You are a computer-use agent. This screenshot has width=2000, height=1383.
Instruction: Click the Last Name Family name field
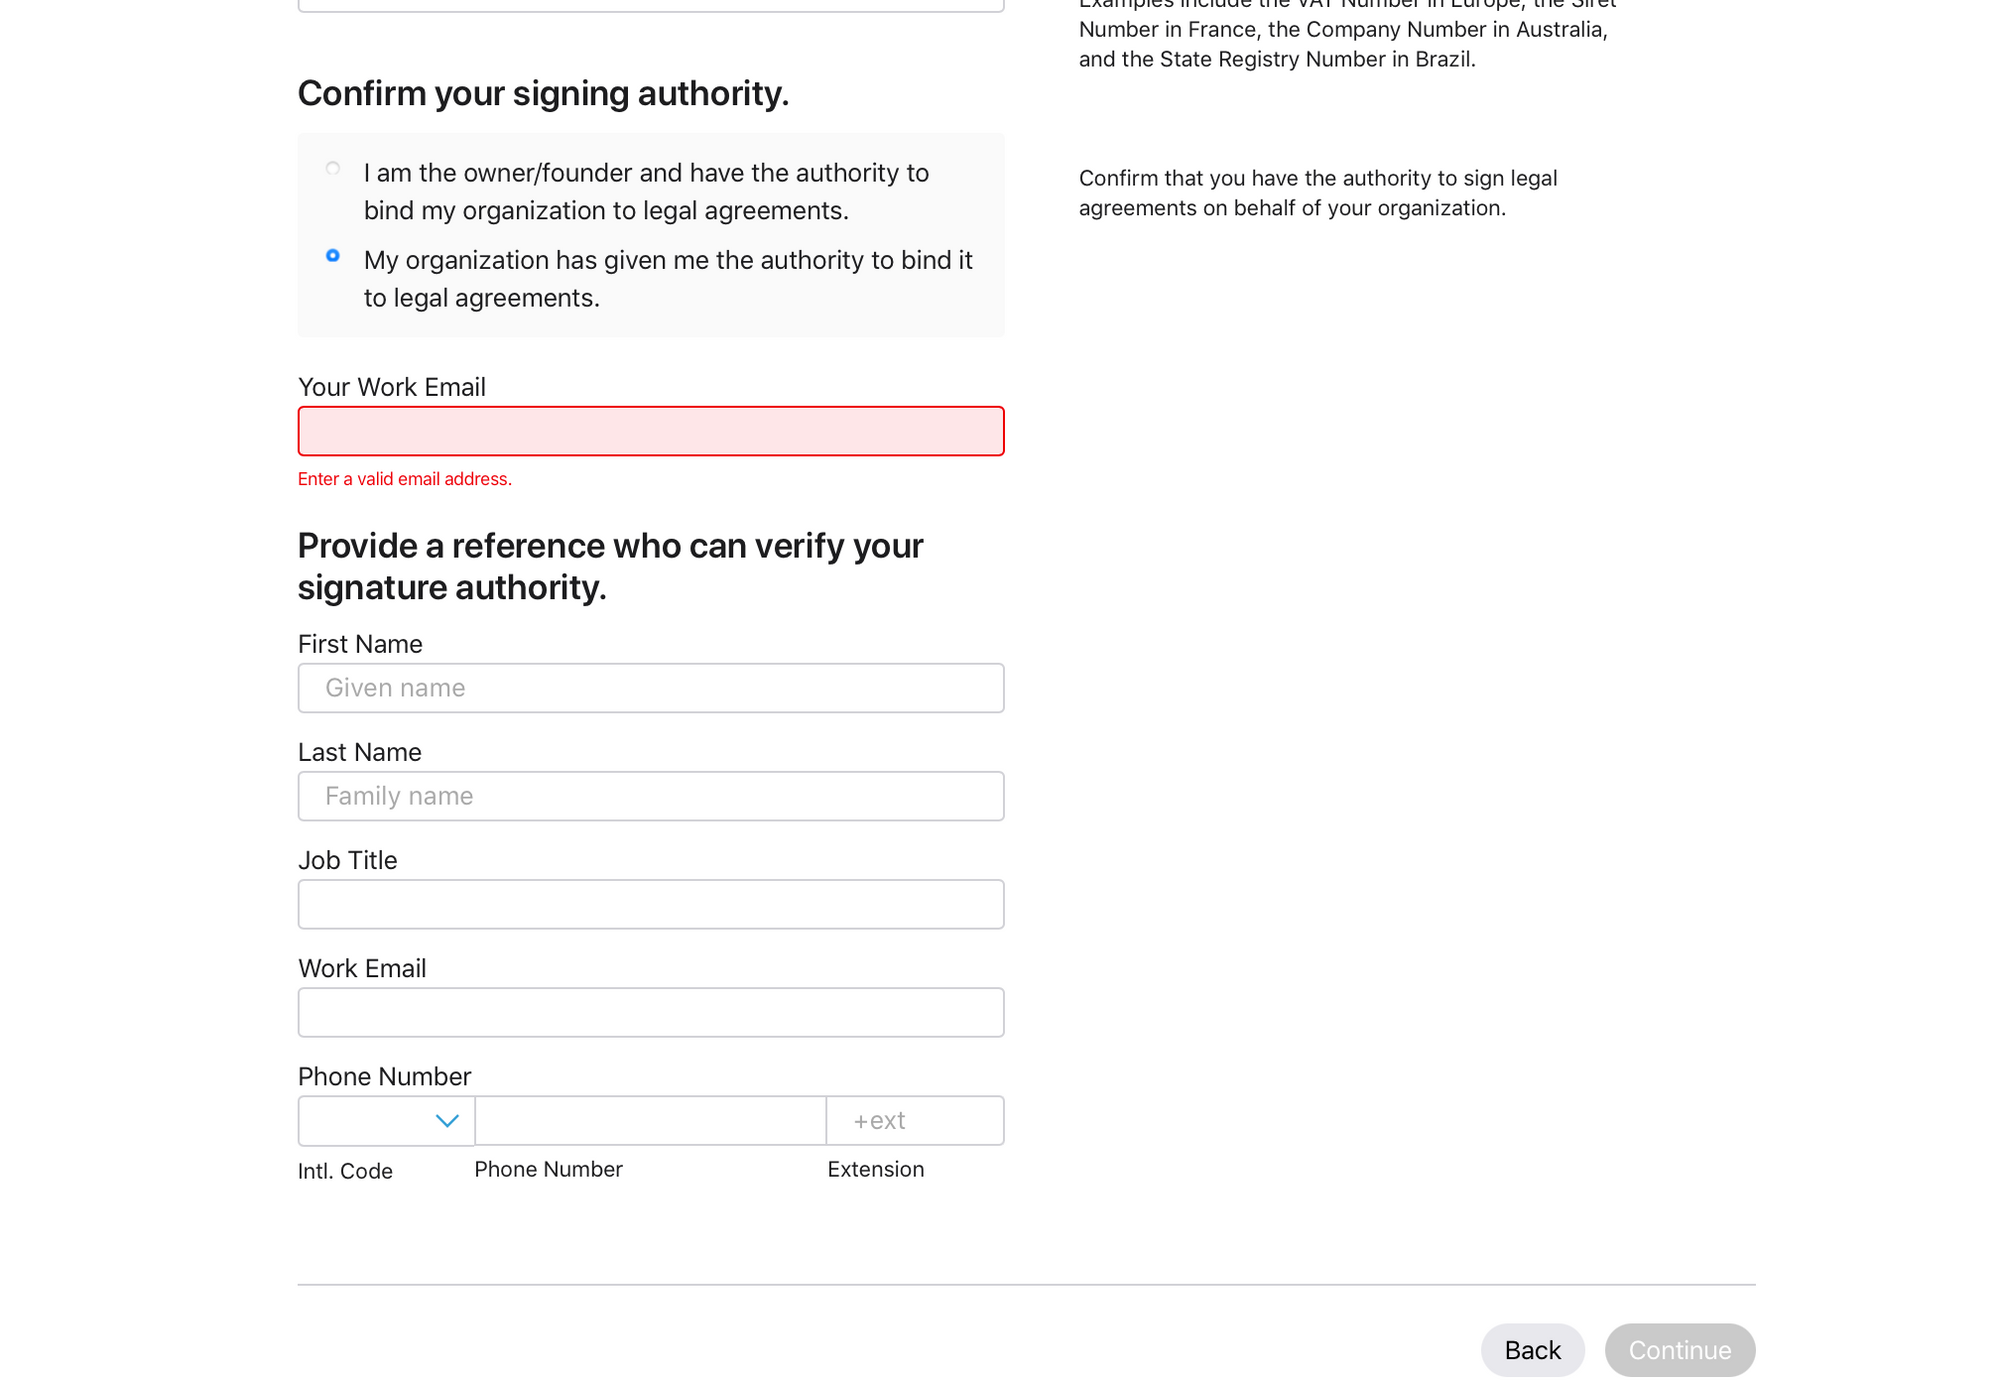click(650, 796)
